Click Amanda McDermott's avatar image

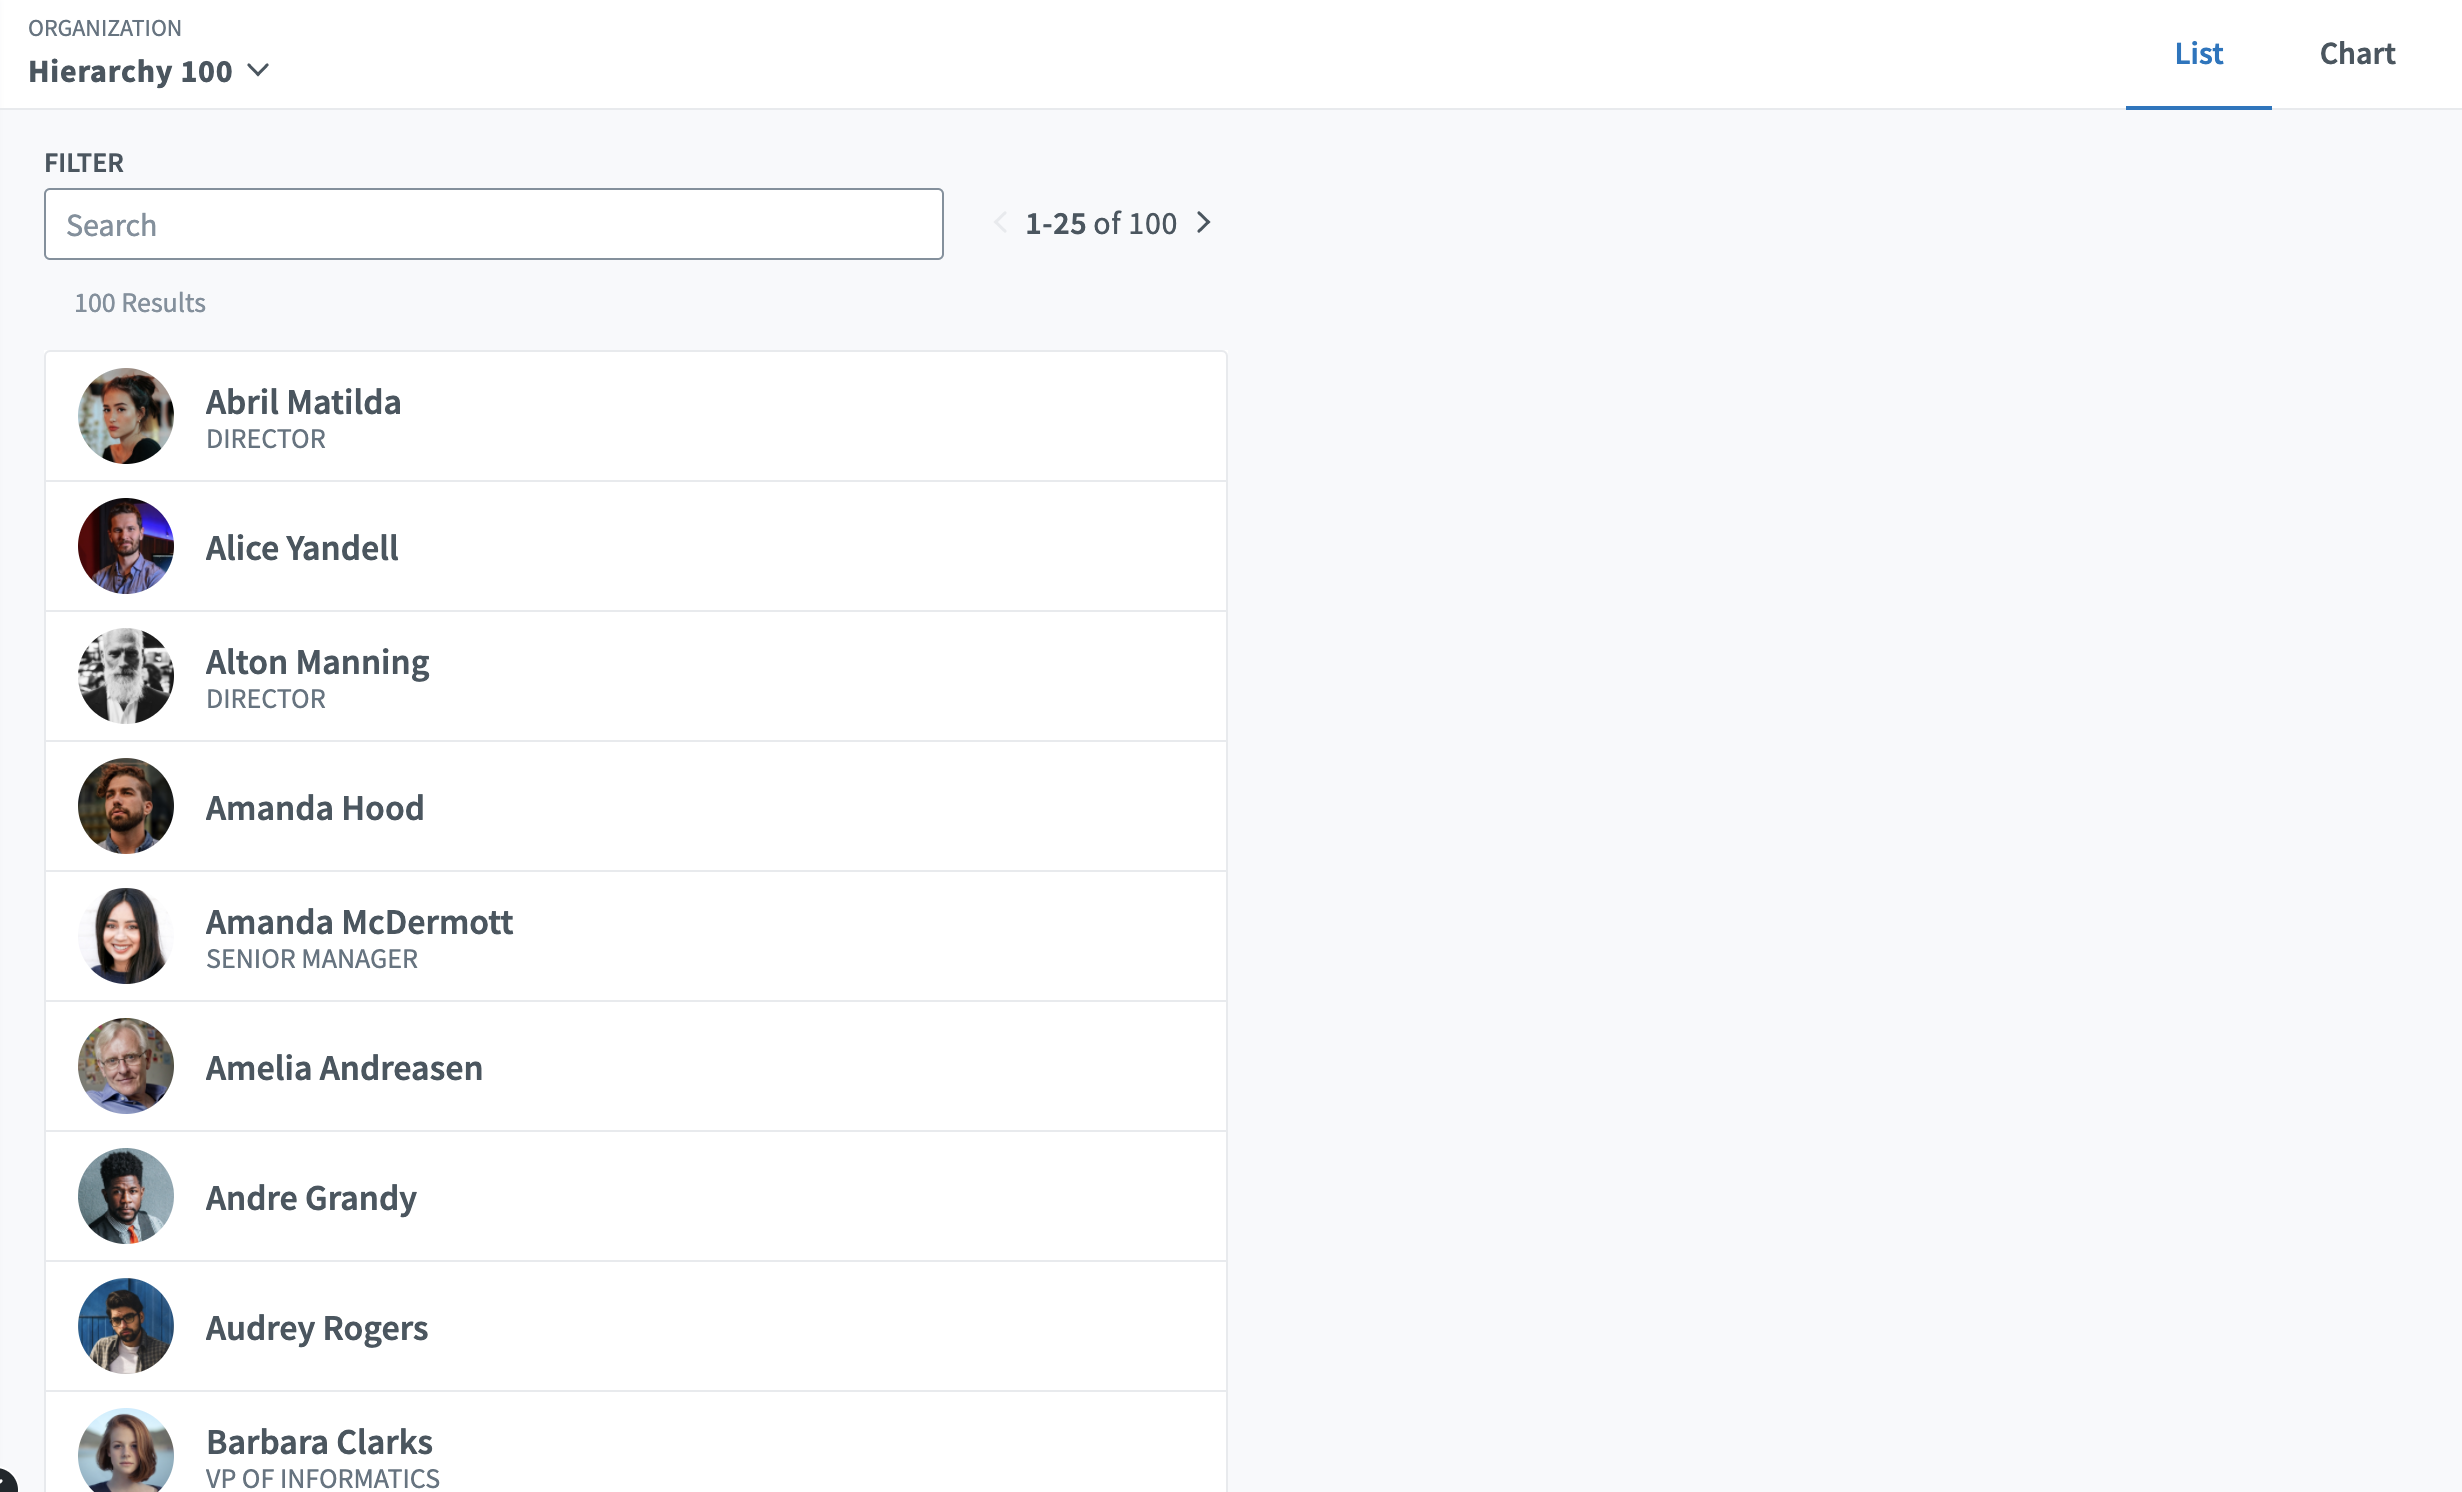coord(126,936)
